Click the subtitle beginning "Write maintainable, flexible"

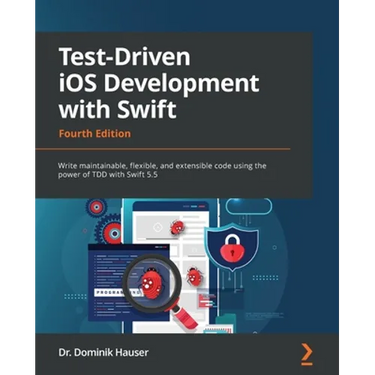(x=162, y=170)
